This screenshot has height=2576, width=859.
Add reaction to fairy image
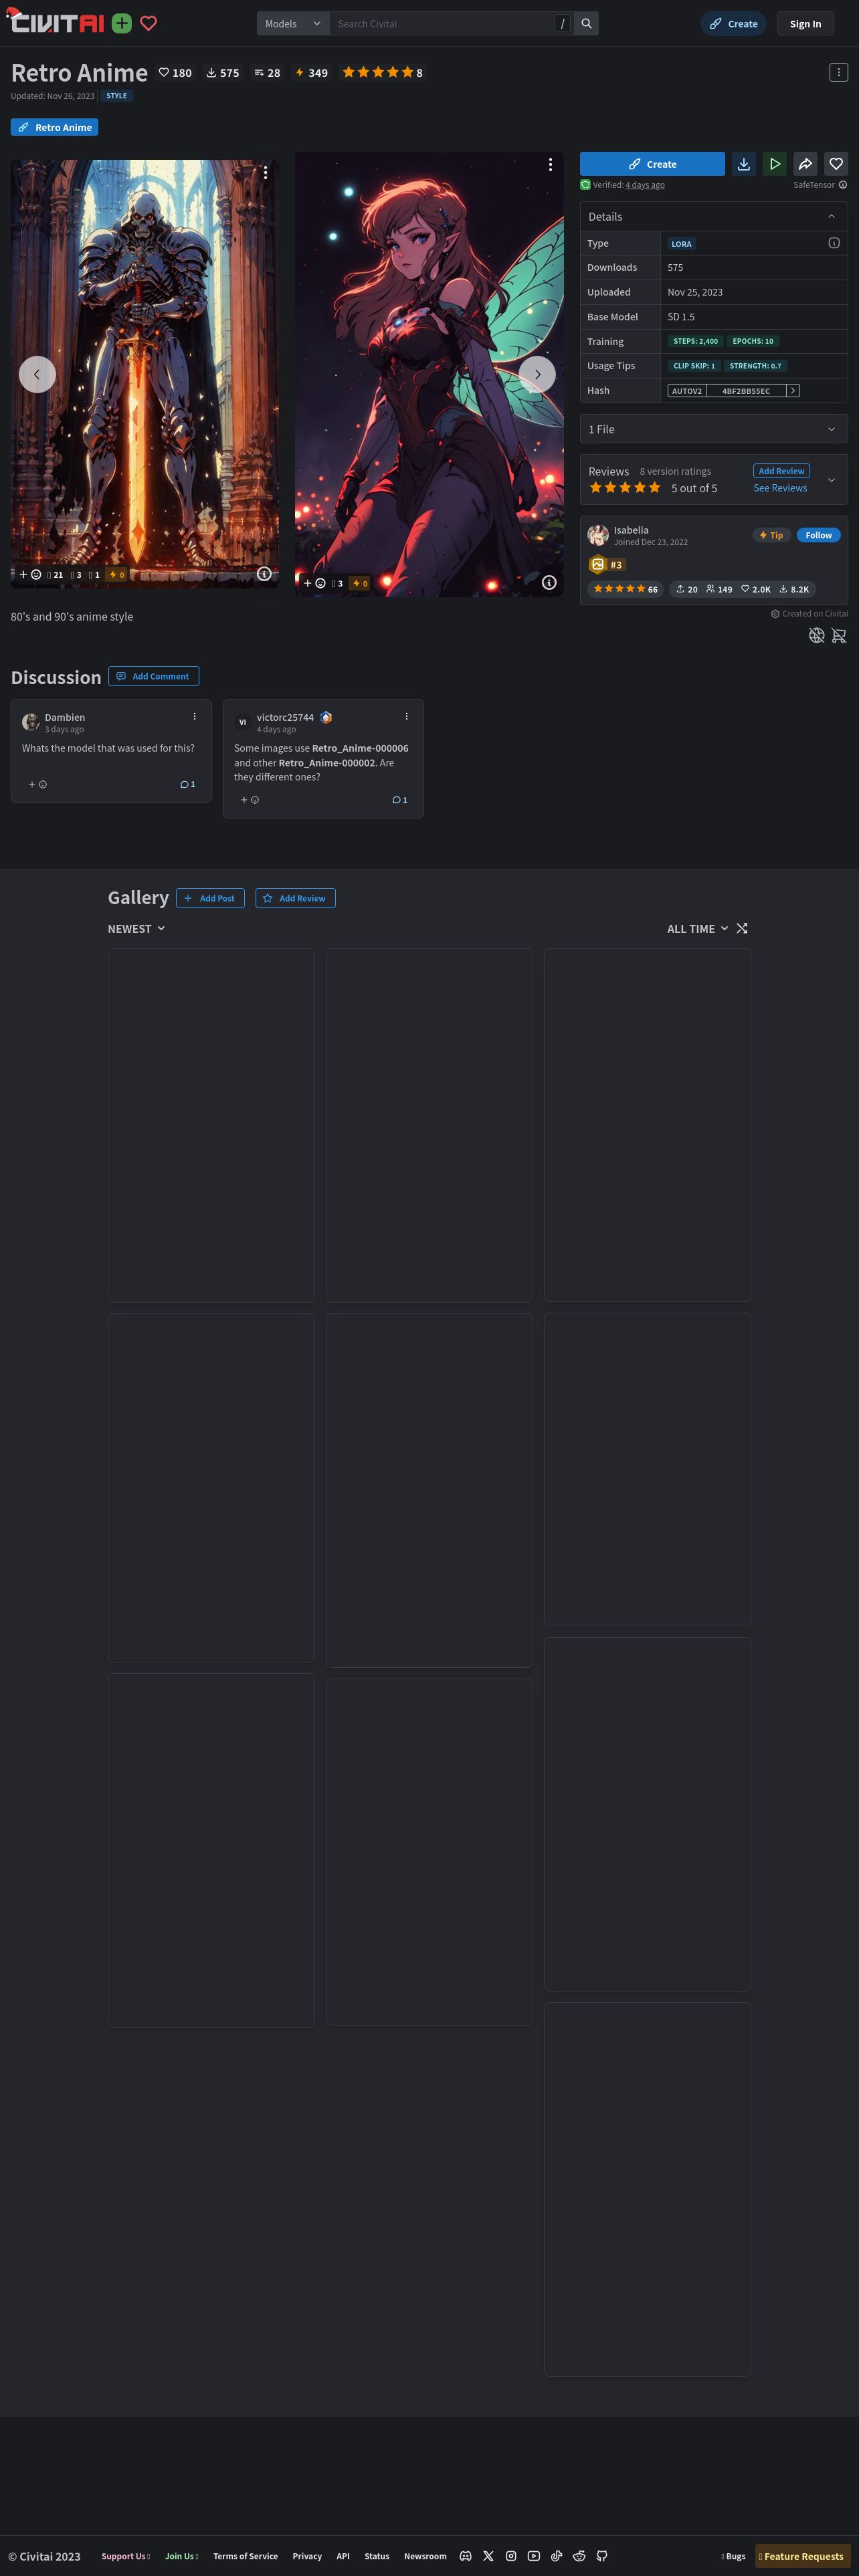point(314,583)
